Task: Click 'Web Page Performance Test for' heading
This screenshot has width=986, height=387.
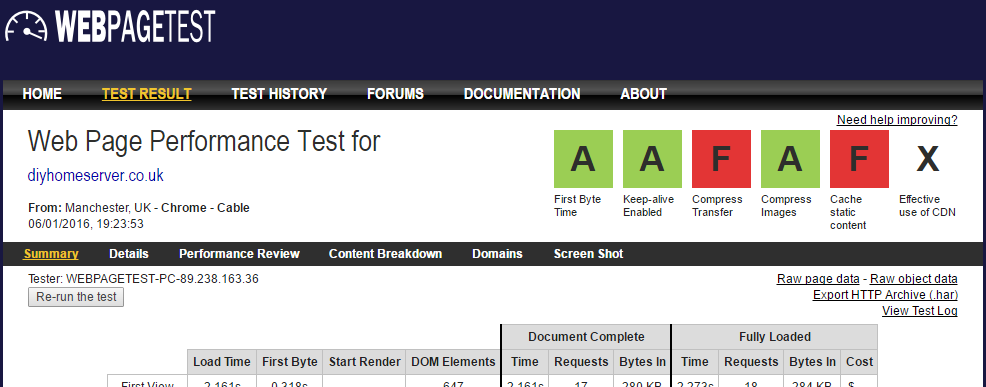Action: 204,142
